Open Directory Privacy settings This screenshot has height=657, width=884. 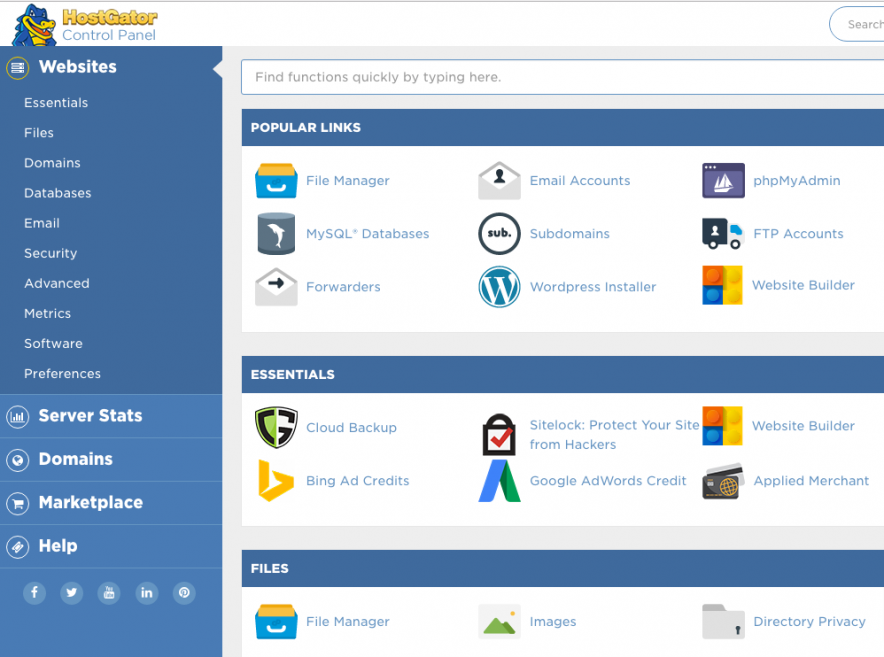722,621
